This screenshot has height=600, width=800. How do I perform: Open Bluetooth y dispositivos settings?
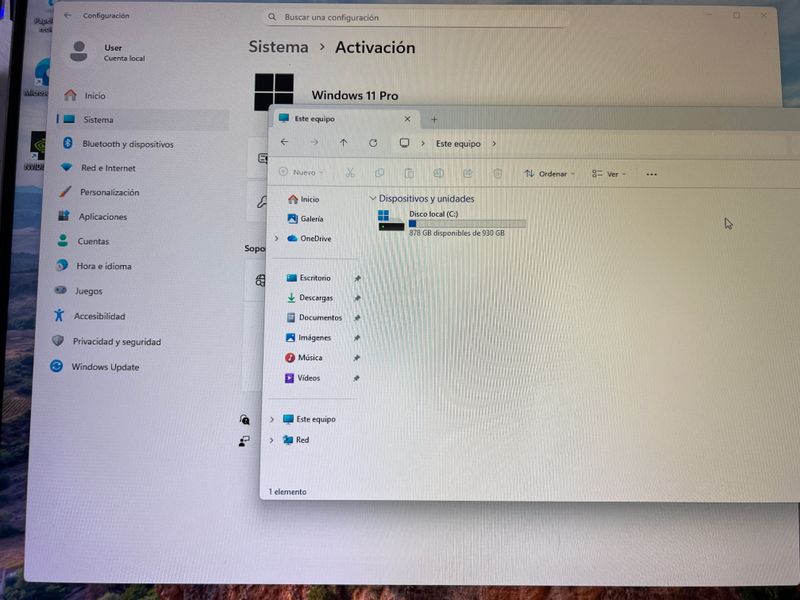pos(118,144)
